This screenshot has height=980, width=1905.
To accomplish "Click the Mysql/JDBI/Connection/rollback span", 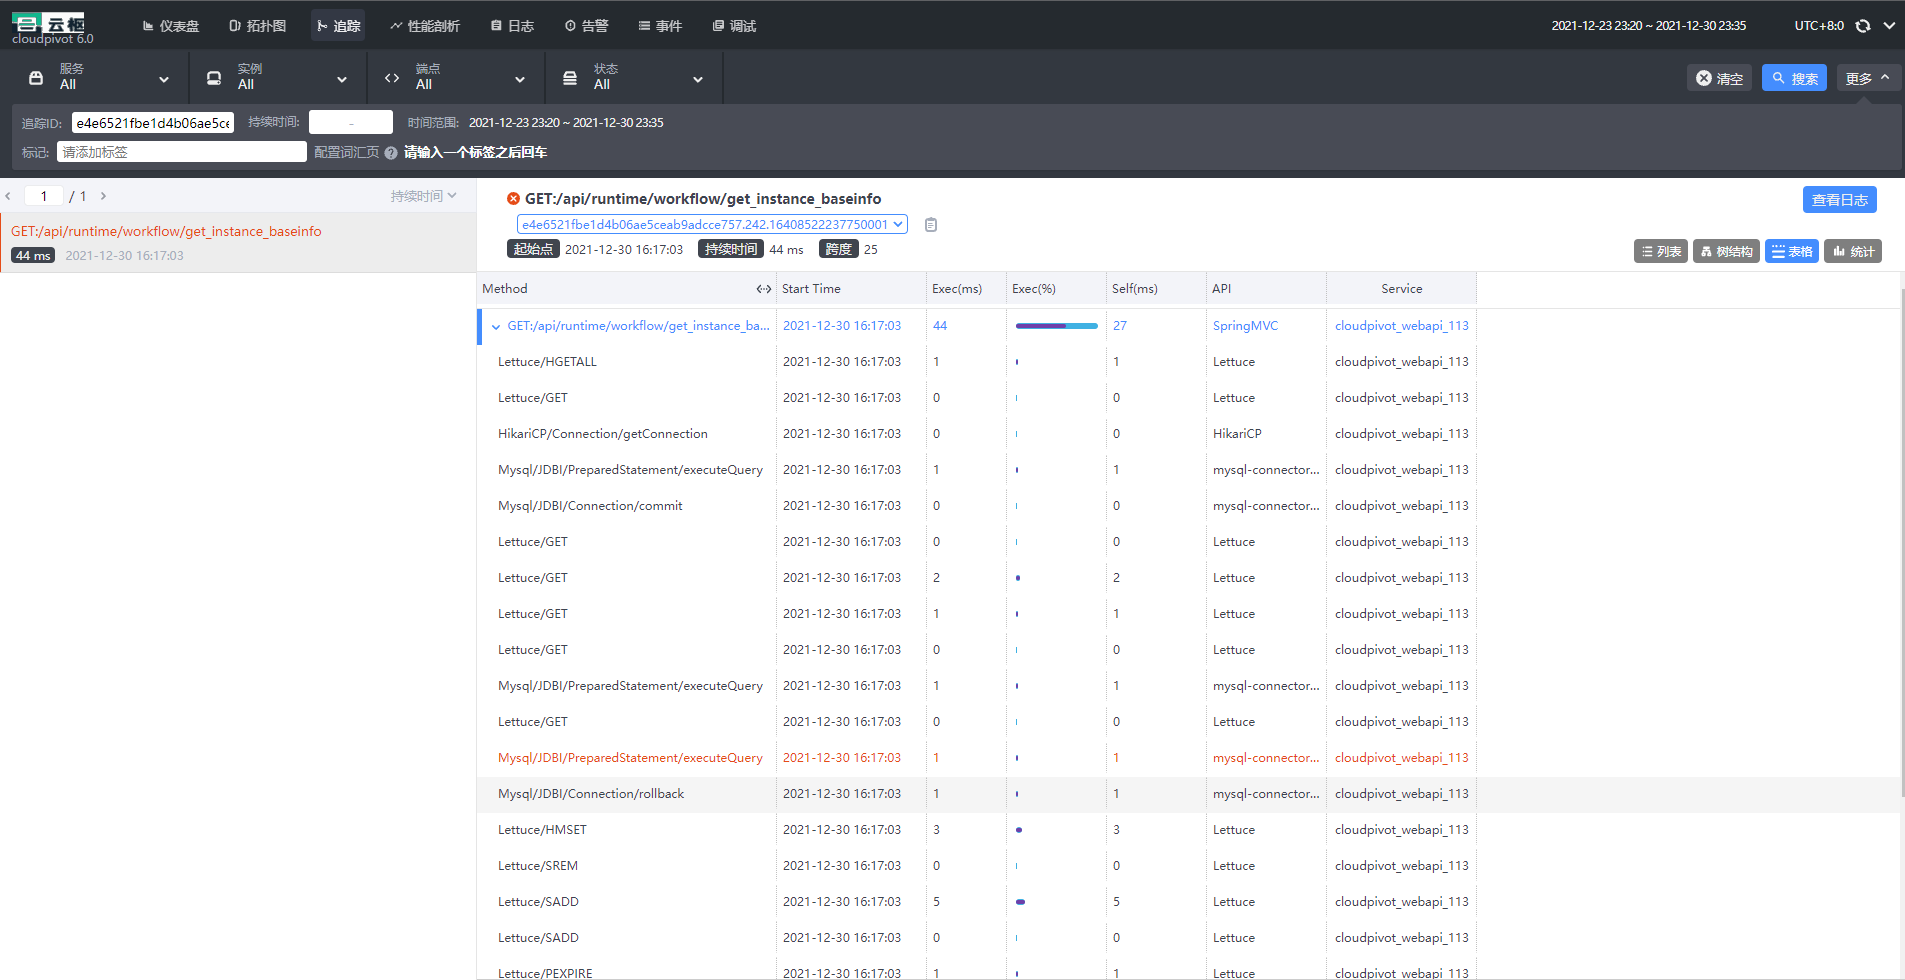I will 591,794.
